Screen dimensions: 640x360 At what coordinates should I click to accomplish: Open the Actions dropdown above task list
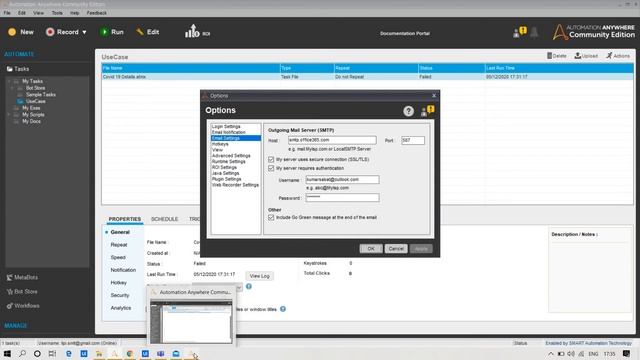(618, 56)
